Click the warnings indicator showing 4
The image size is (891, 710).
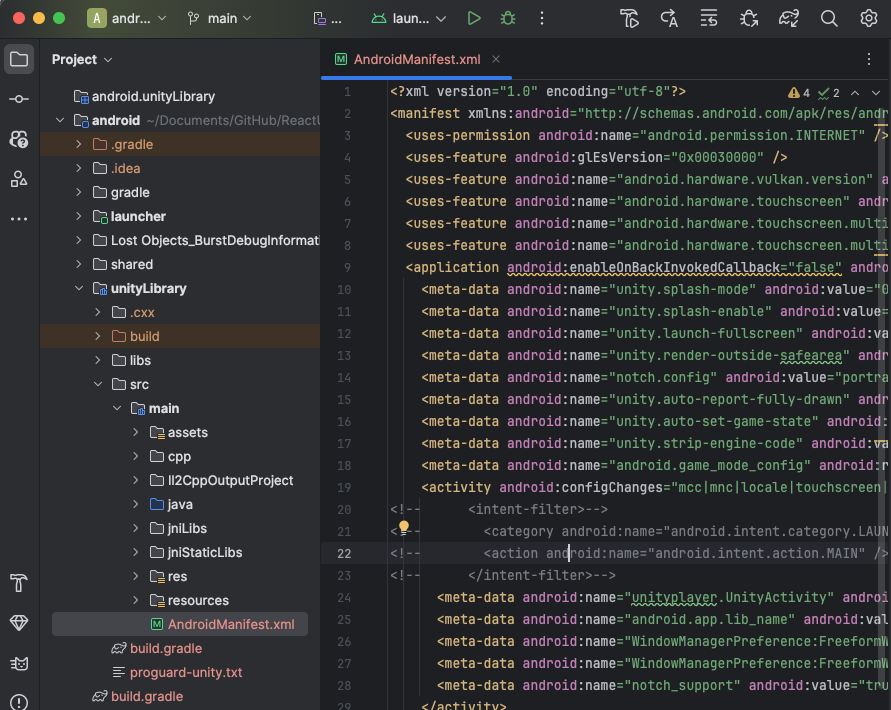(798, 93)
